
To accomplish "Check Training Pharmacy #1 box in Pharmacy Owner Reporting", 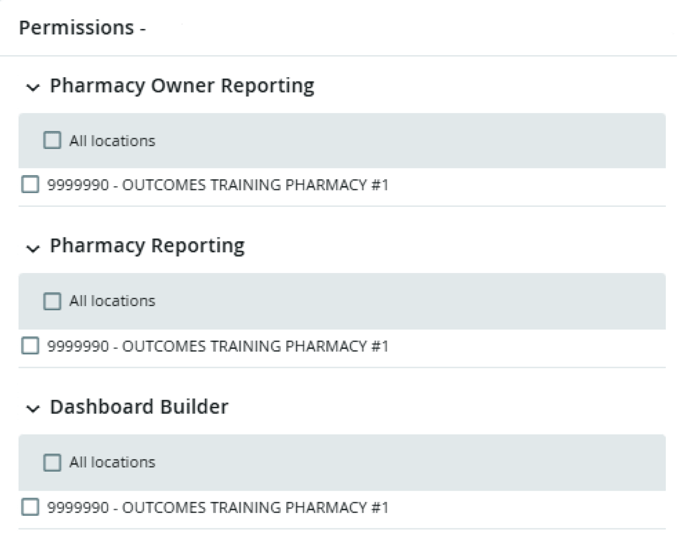I will [x=30, y=186].
